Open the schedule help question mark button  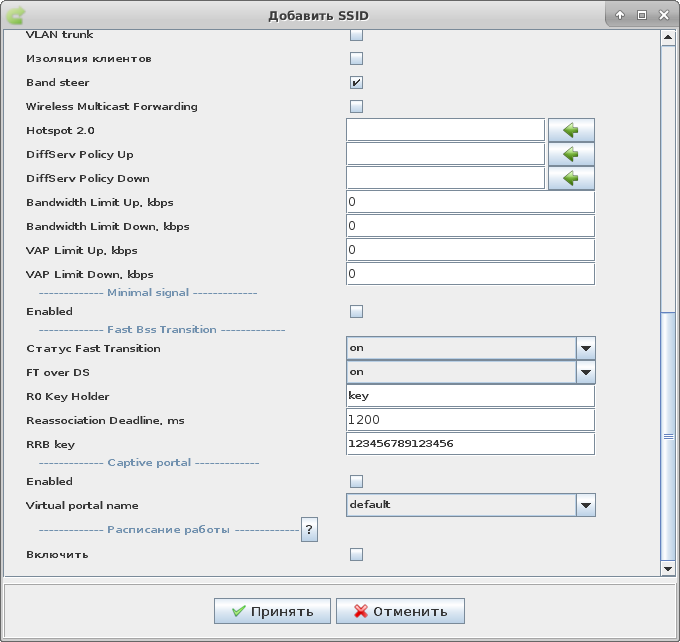pyautogui.click(x=310, y=530)
